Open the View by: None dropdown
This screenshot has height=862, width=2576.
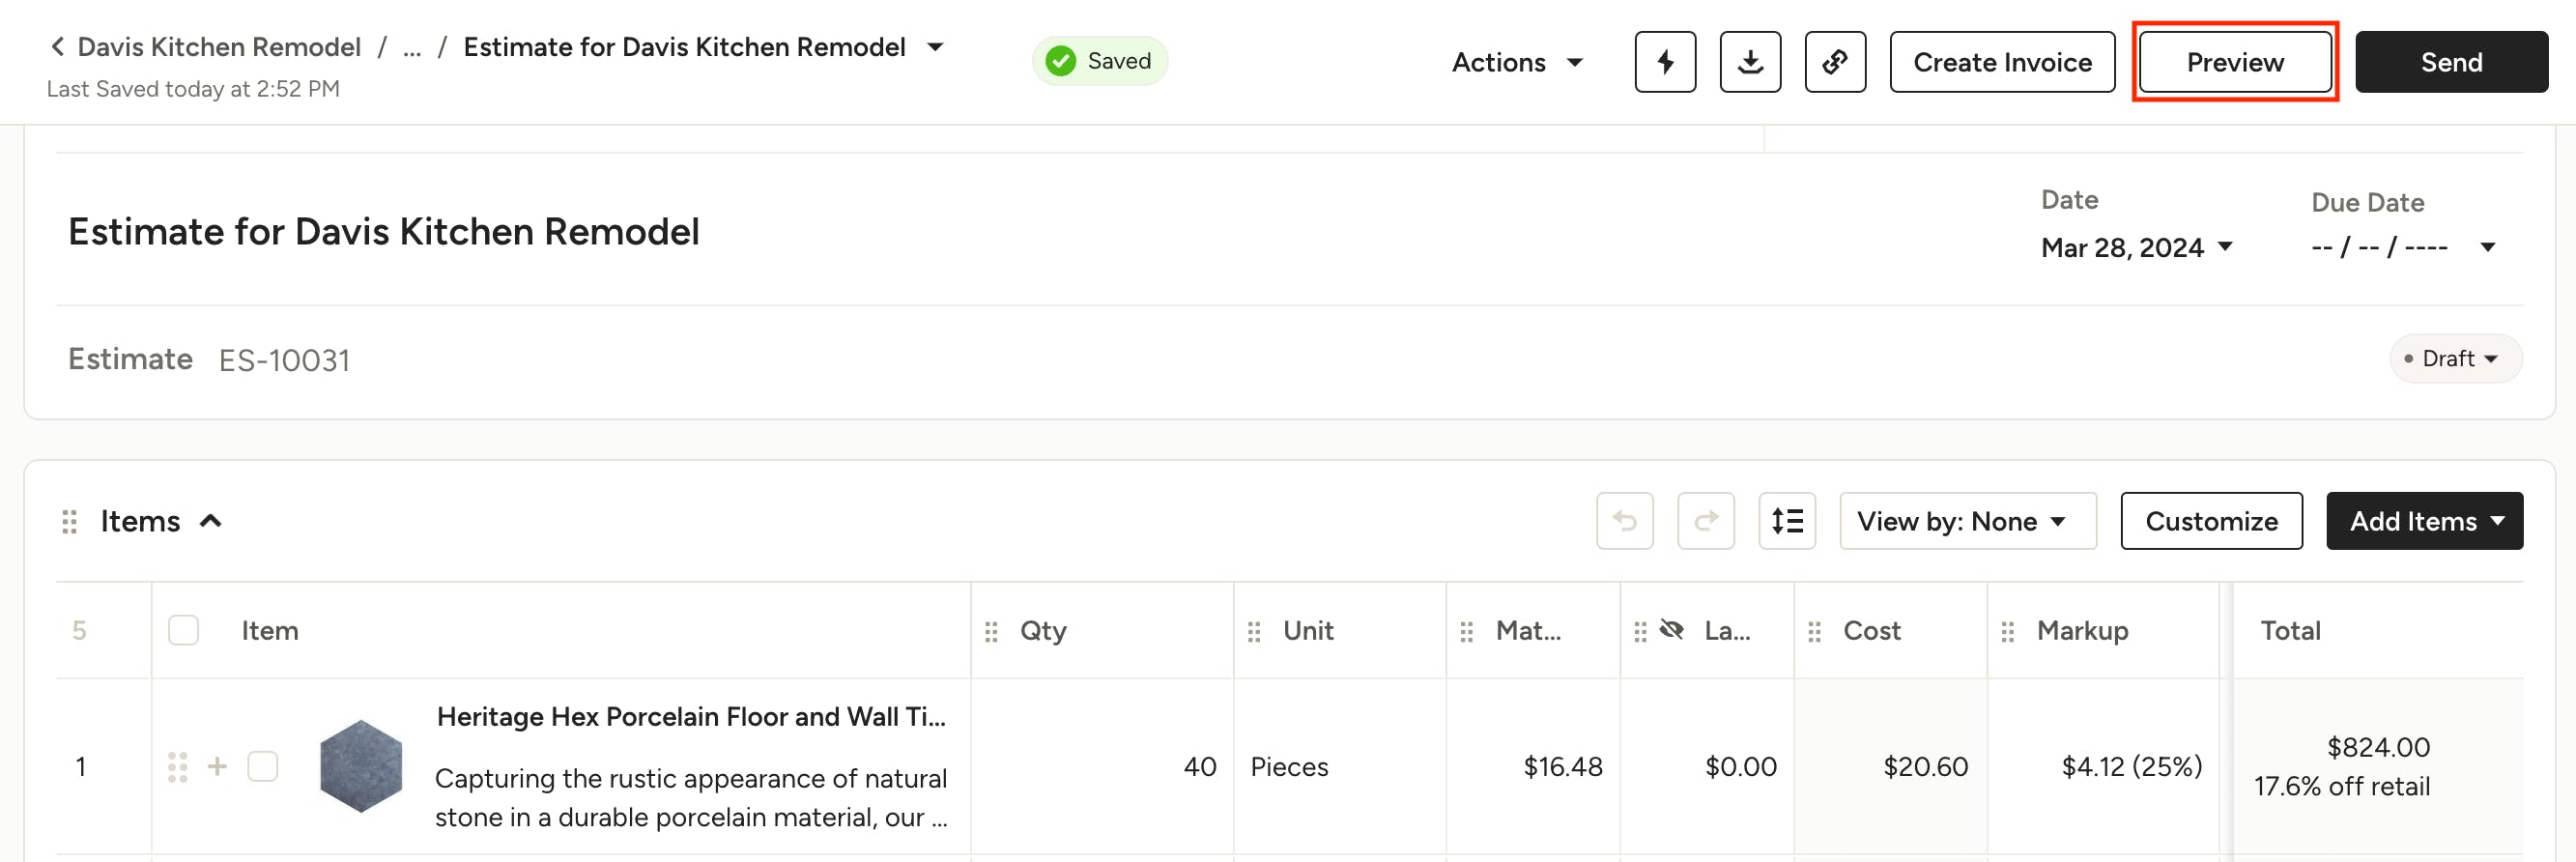(x=1967, y=521)
